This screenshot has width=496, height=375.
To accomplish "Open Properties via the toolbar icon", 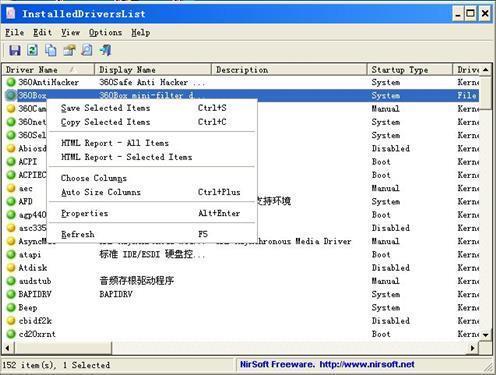I will pyautogui.click(x=69, y=50).
